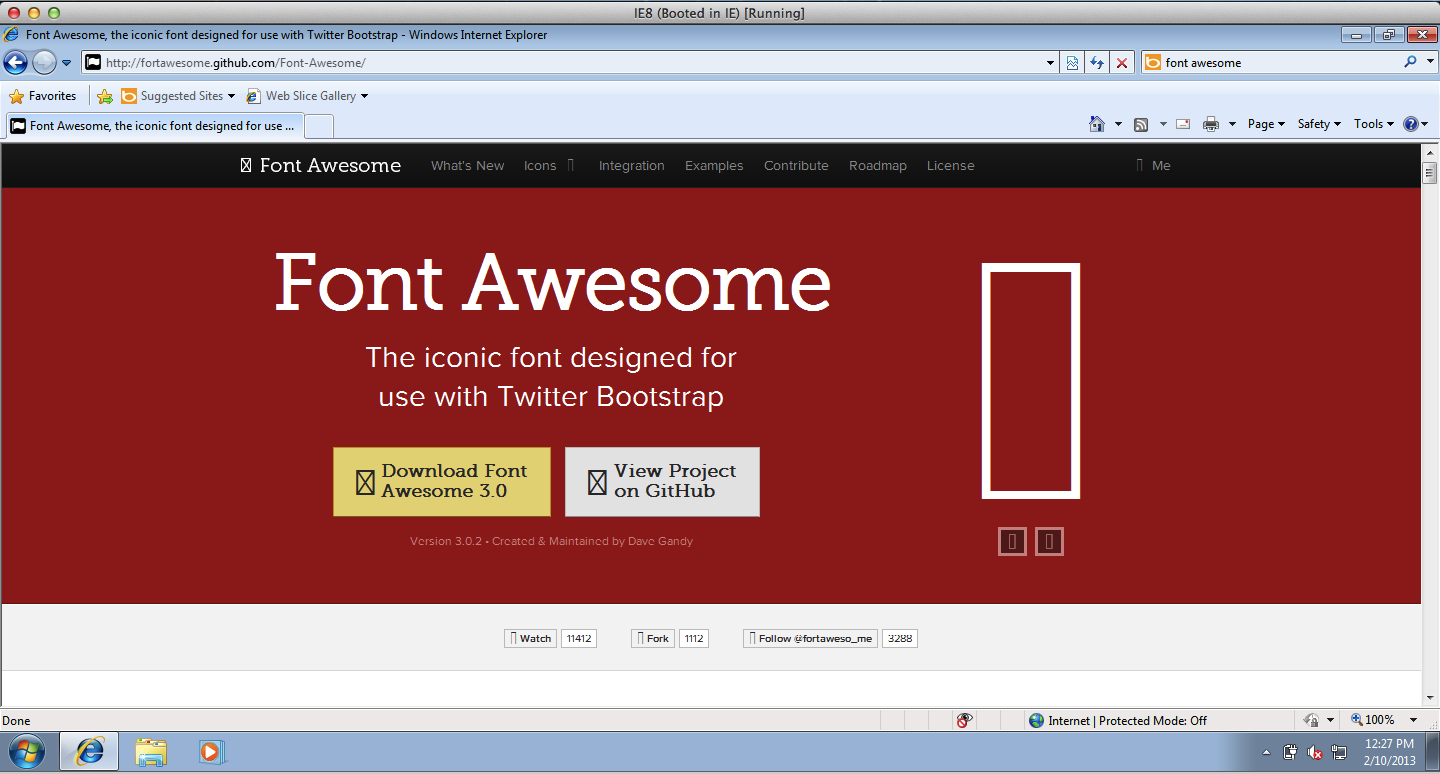Open the What's New nav link
The height and width of the screenshot is (774, 1440).
pos(467,166)
